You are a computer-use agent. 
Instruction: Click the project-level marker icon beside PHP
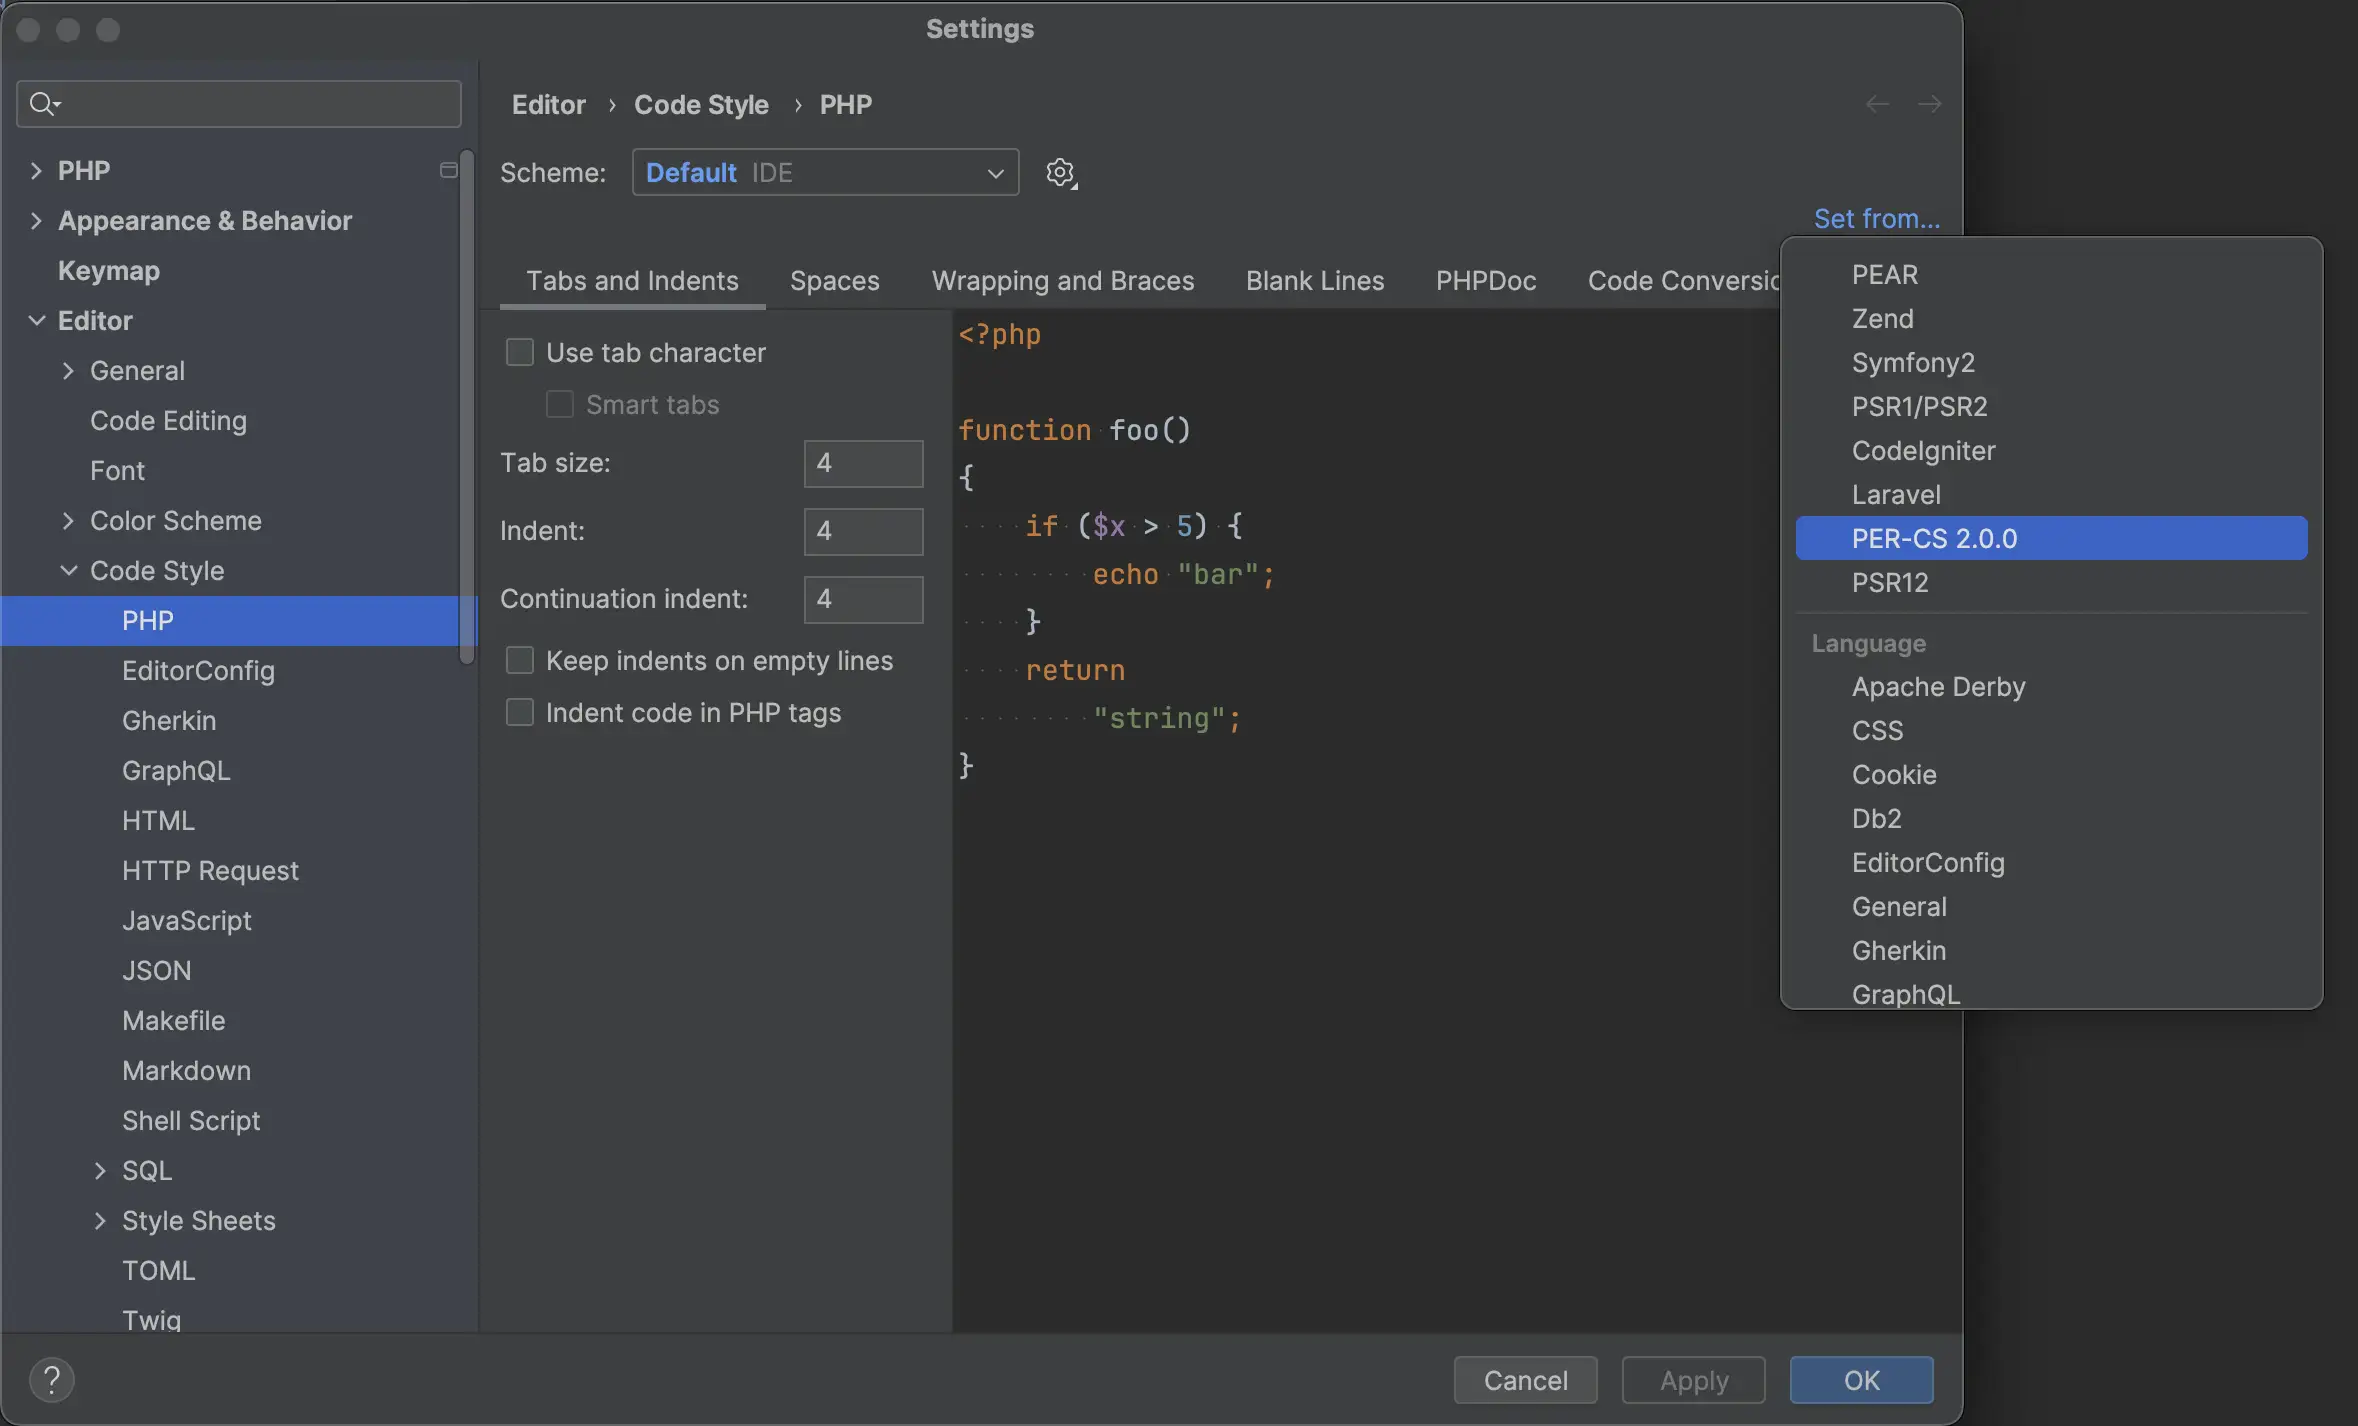click(448, 170)
